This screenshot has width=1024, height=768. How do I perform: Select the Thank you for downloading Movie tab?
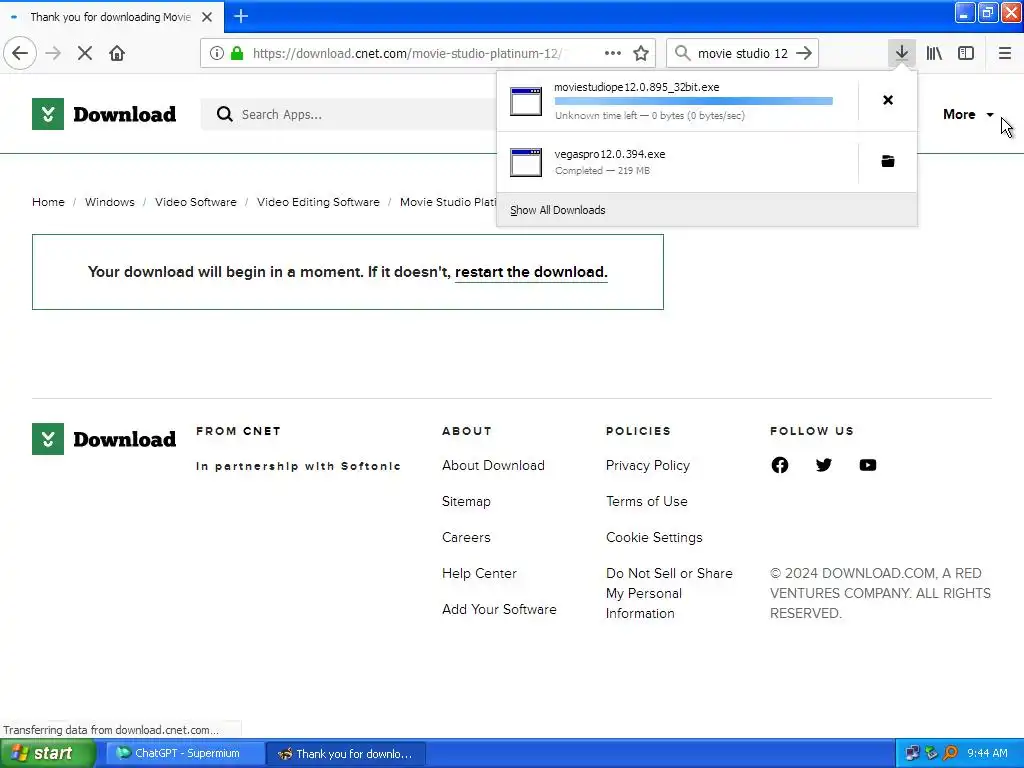pyautogui.click(x=110, y=17)
